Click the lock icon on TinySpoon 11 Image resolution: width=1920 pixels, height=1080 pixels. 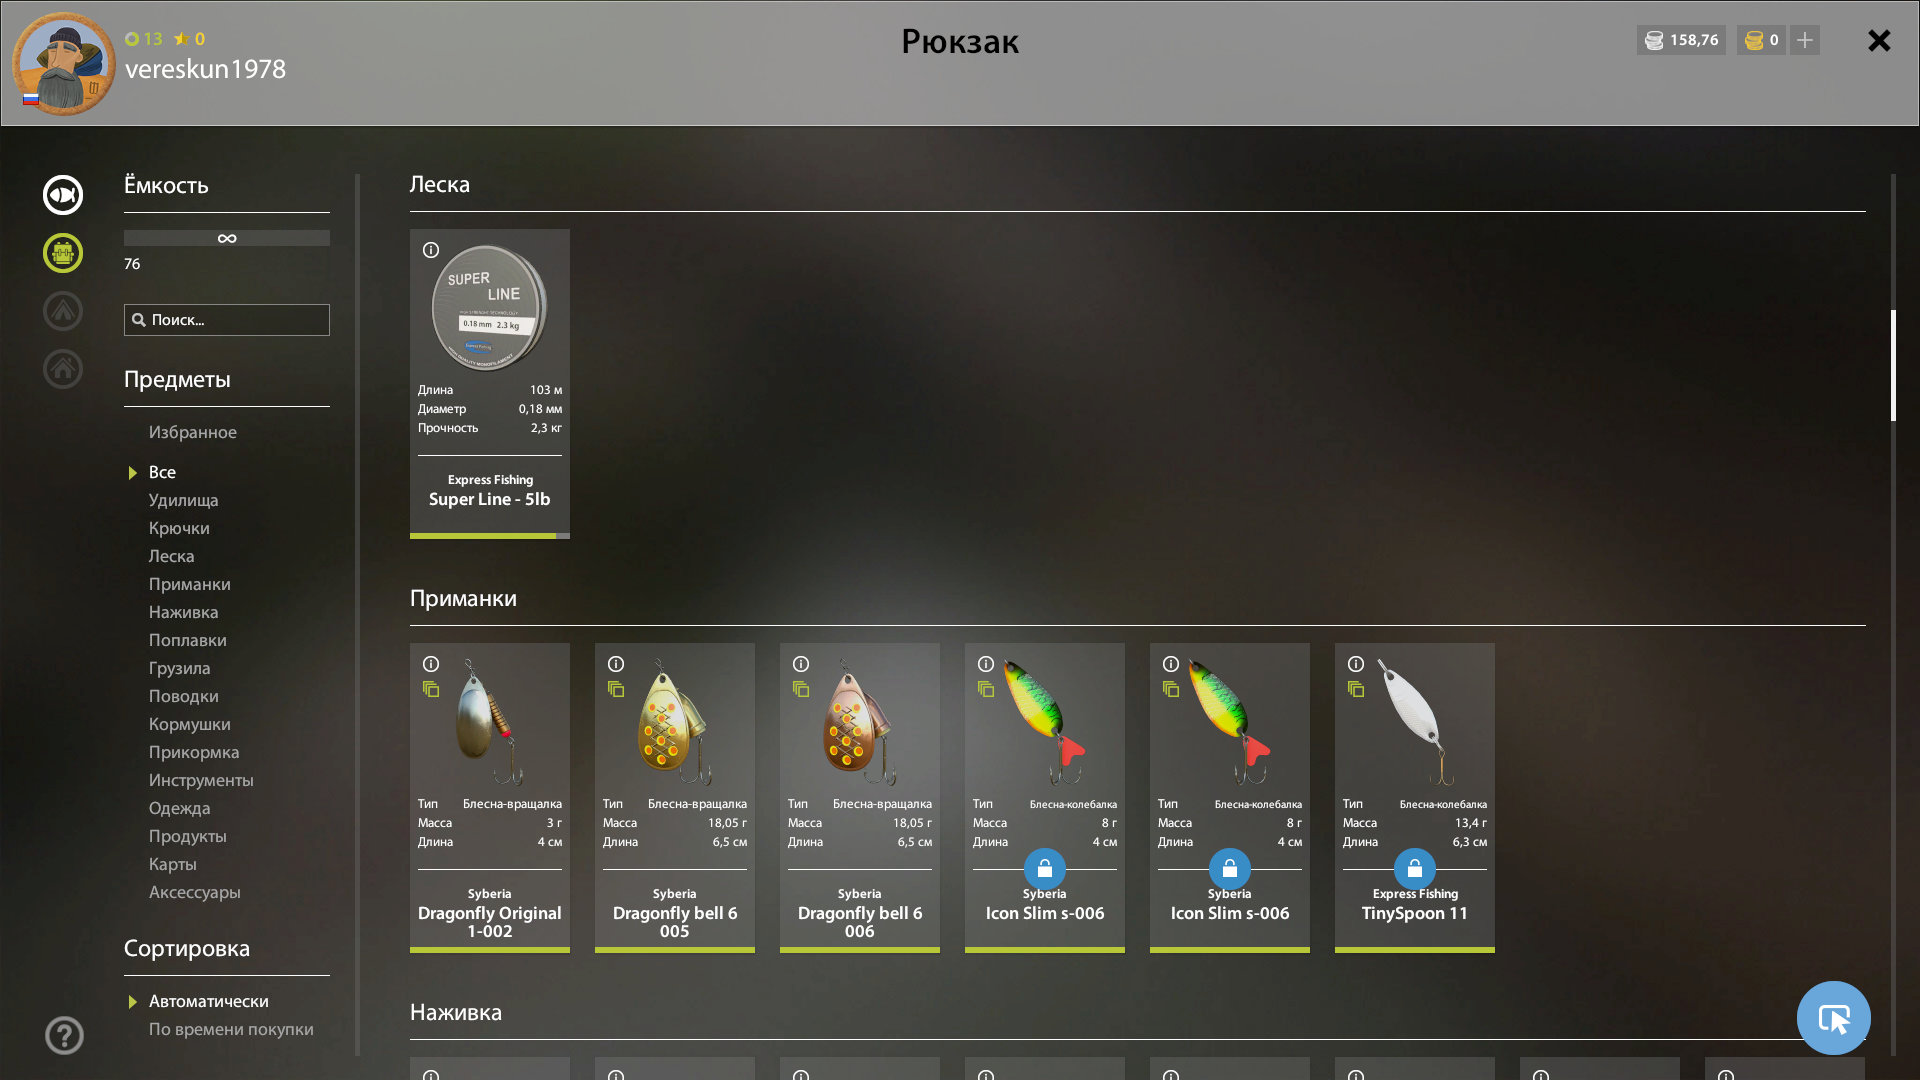[x=1415, y=869]
